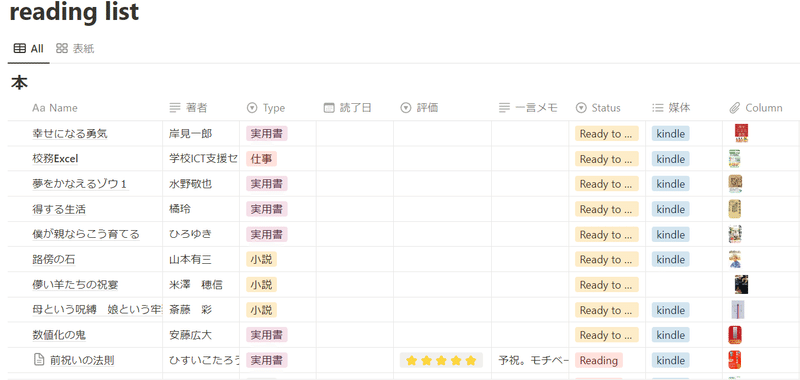Click the cover thumbnail for 儚い羊たちの祝宴

tap(741, 285)
